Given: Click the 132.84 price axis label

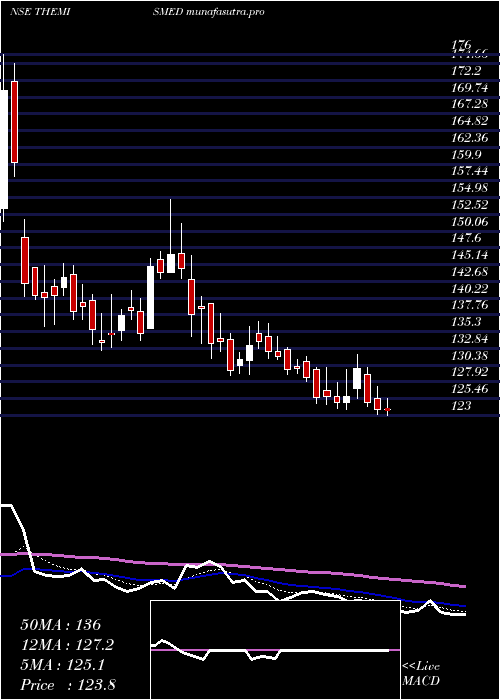Looking at the screenshot, I should (470, 339).
